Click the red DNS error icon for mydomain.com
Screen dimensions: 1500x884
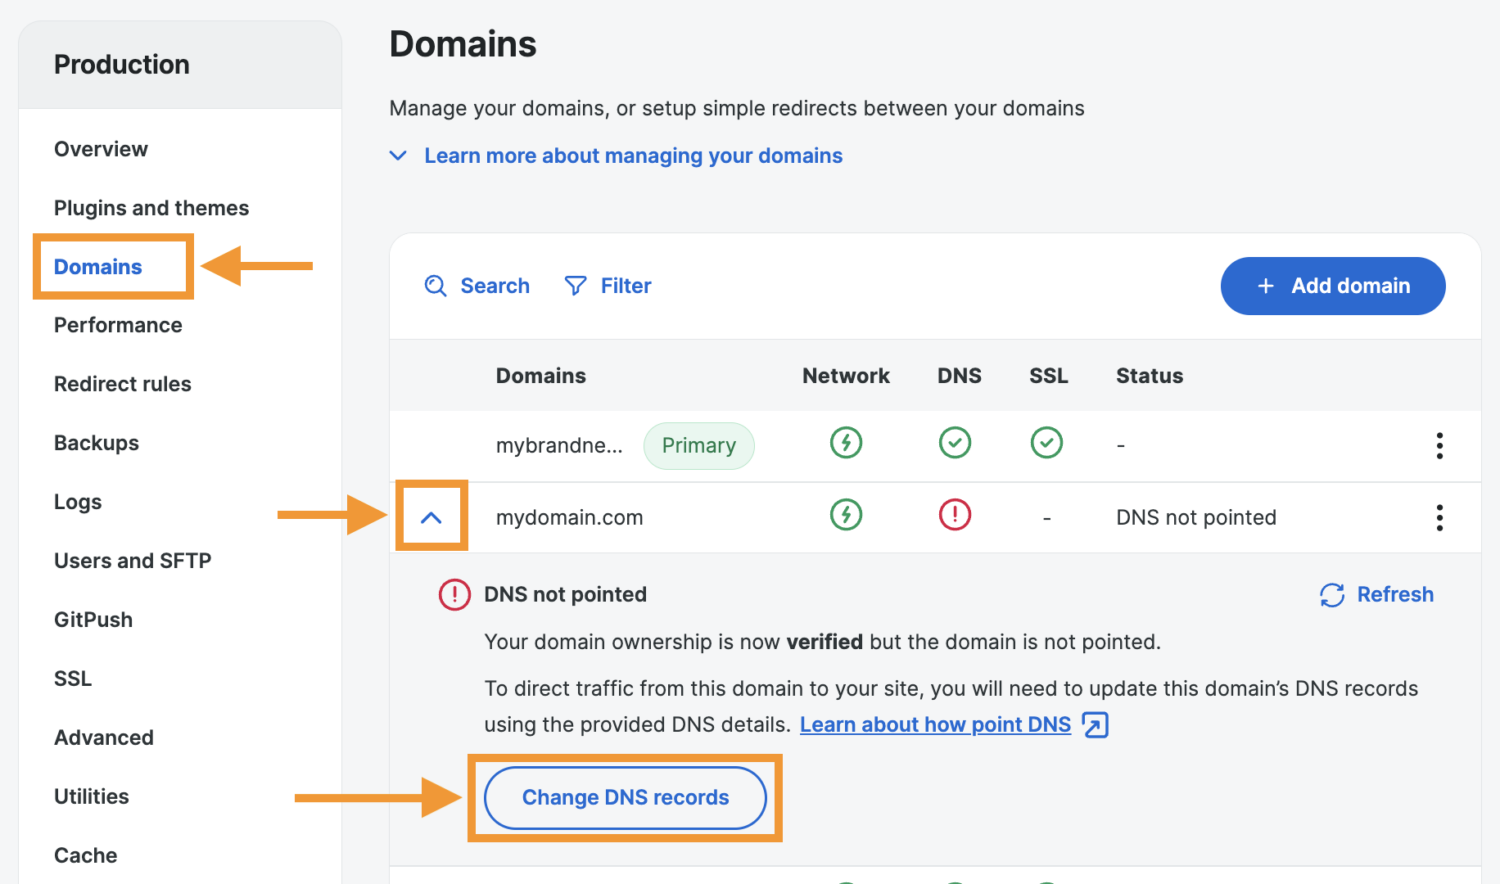(954, 515)
